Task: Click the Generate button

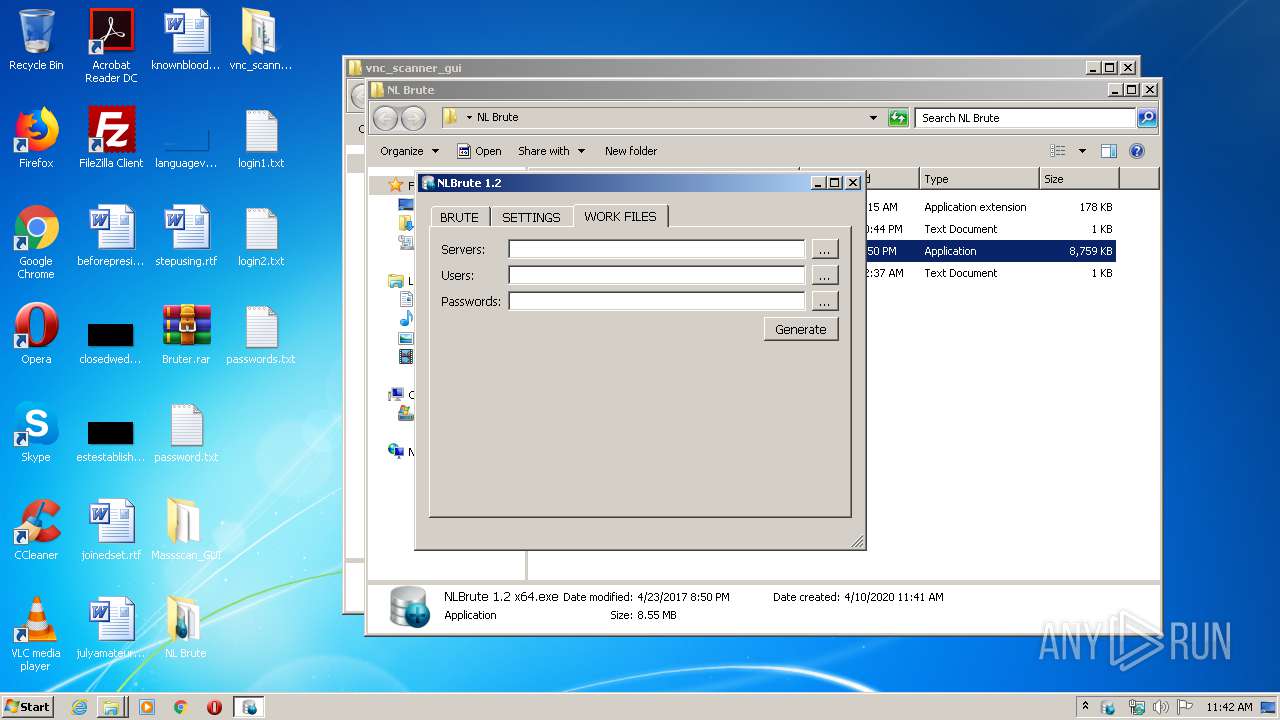Action: (801, 329)
